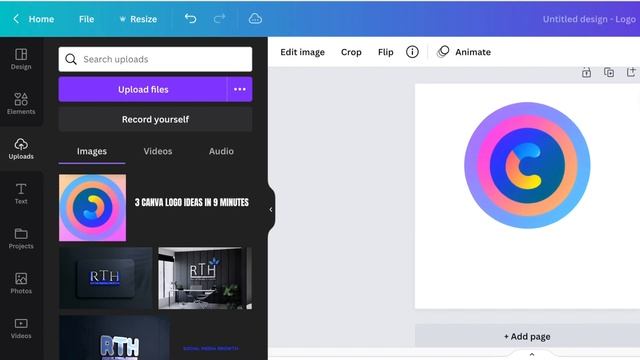
Task: Click the Animate motion icon
Action: 443,52
